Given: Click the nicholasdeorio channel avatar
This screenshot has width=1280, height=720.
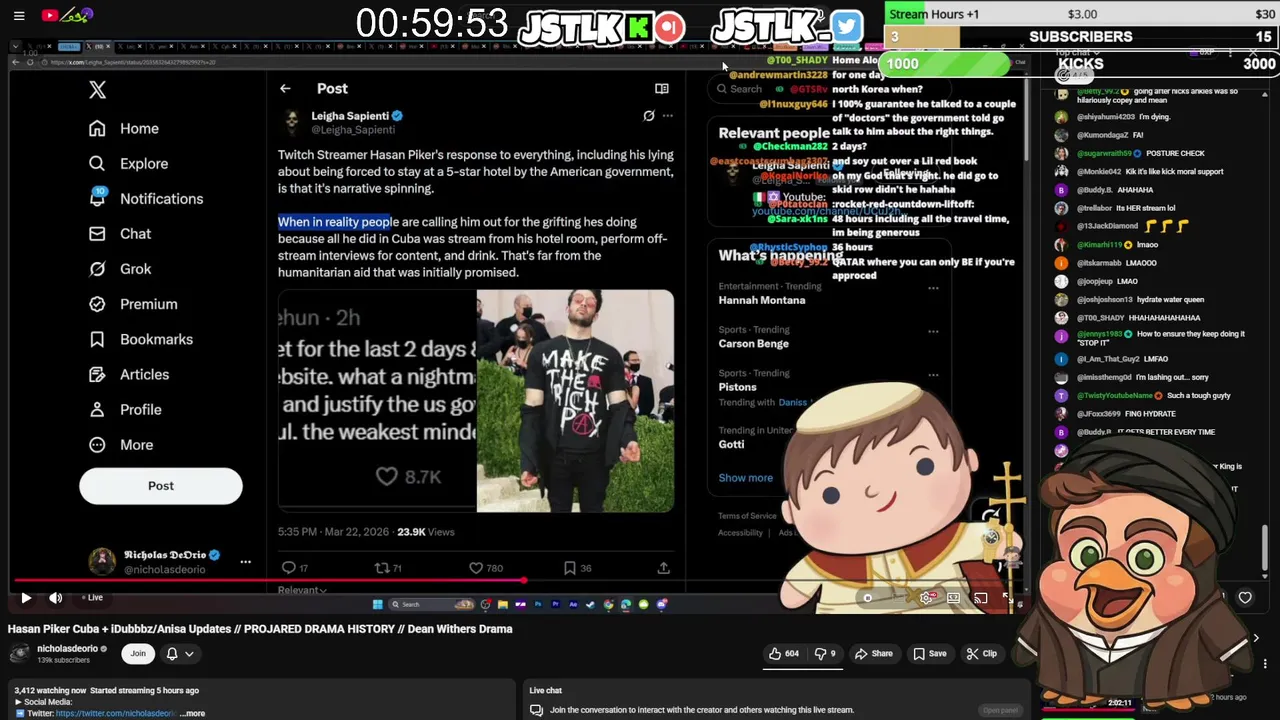Looking at the screenshot, I should 19,653.
